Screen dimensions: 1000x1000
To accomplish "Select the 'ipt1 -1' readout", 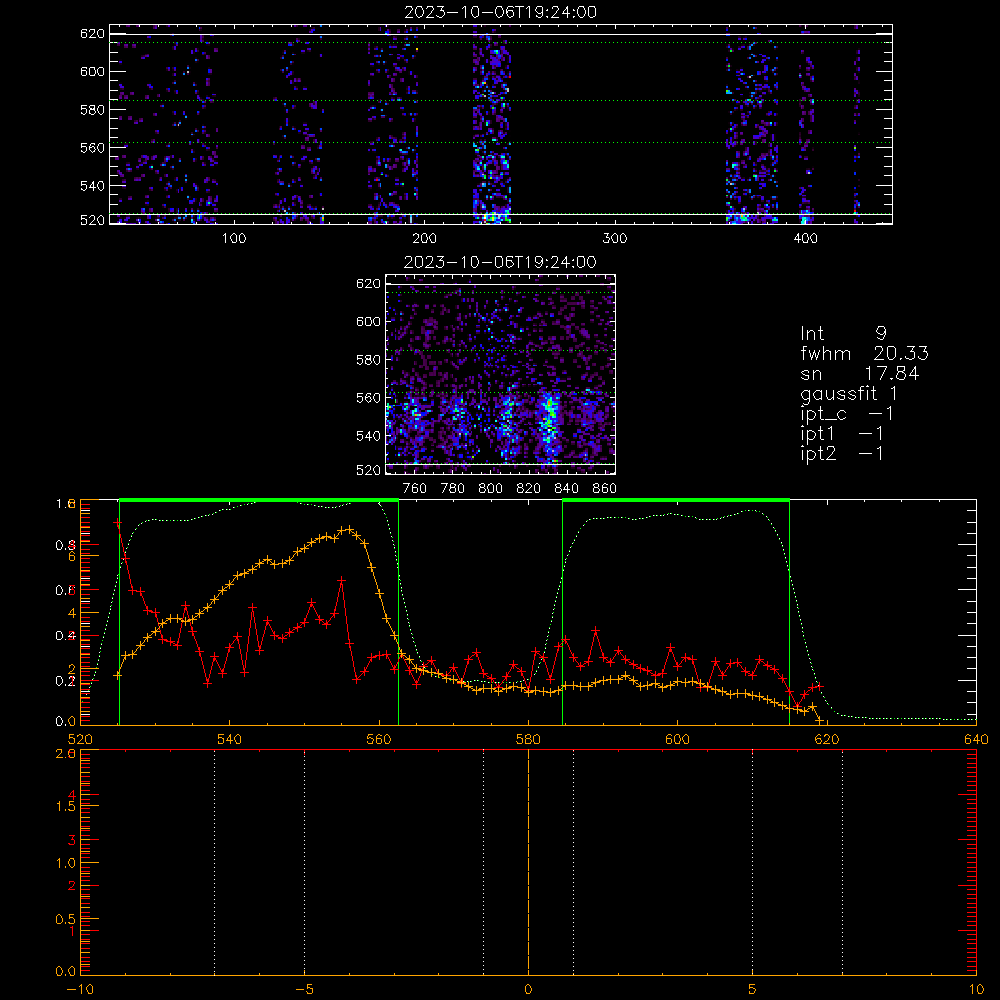I will click(842, 434).
